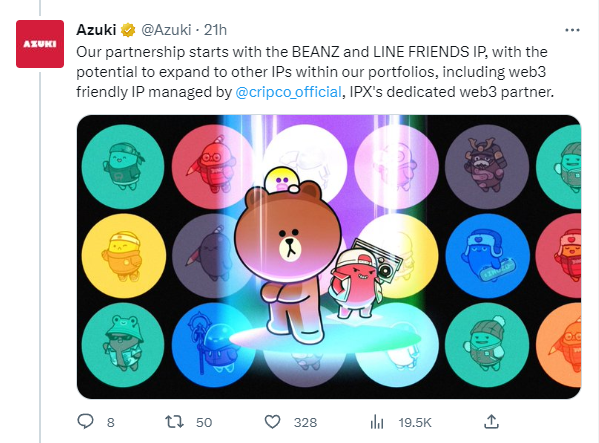The height and width of the screenshot is (443, 599).
Task: Click the 19.5K views count
Action: (415, 422)
